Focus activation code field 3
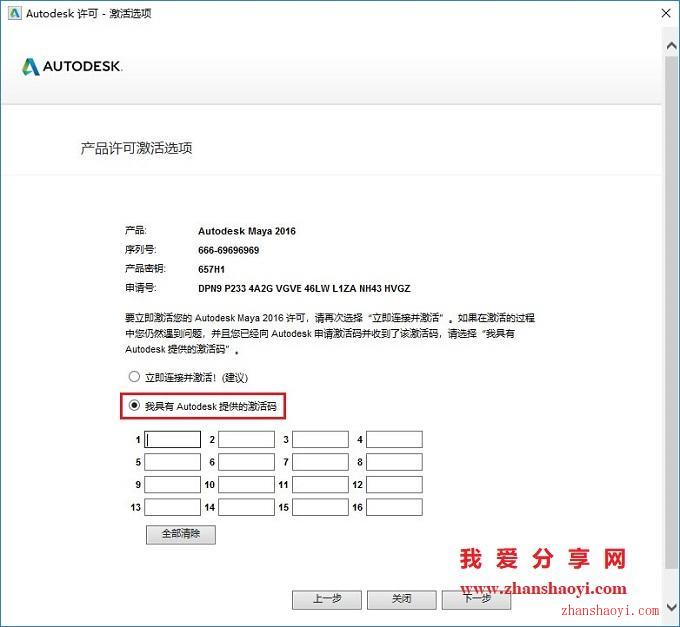The width and height of the screenshot is (680, 627). [x=320, y=439]
